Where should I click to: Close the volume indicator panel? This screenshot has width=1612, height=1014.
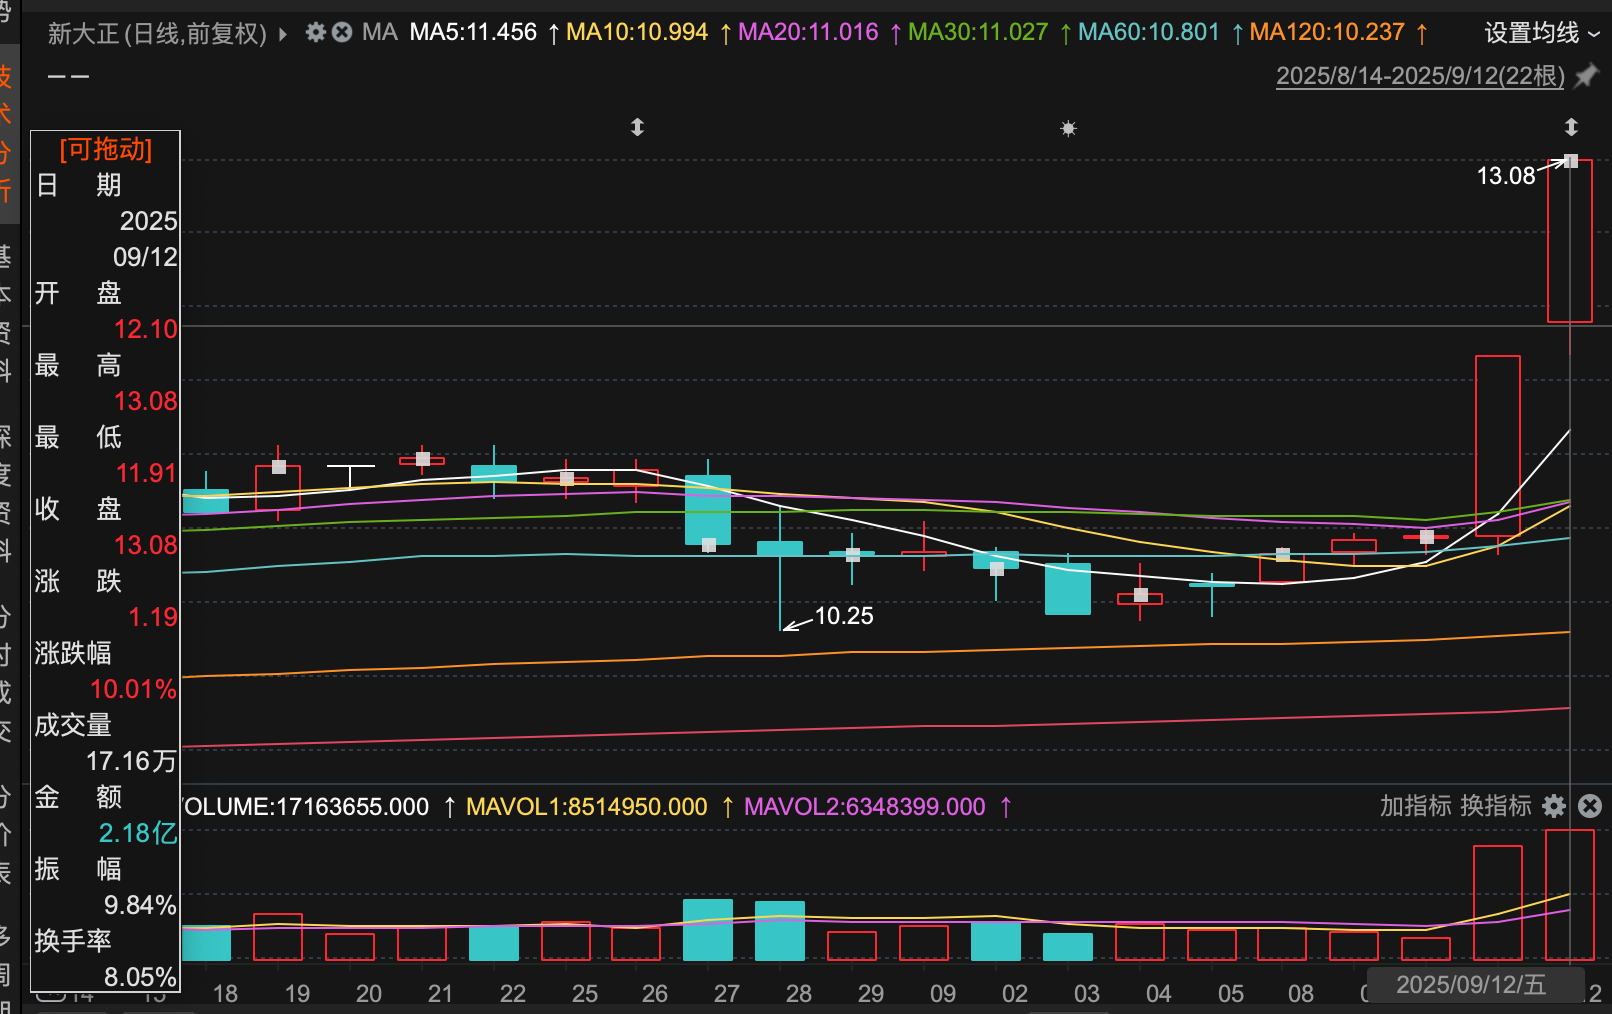click(1590, 806)
